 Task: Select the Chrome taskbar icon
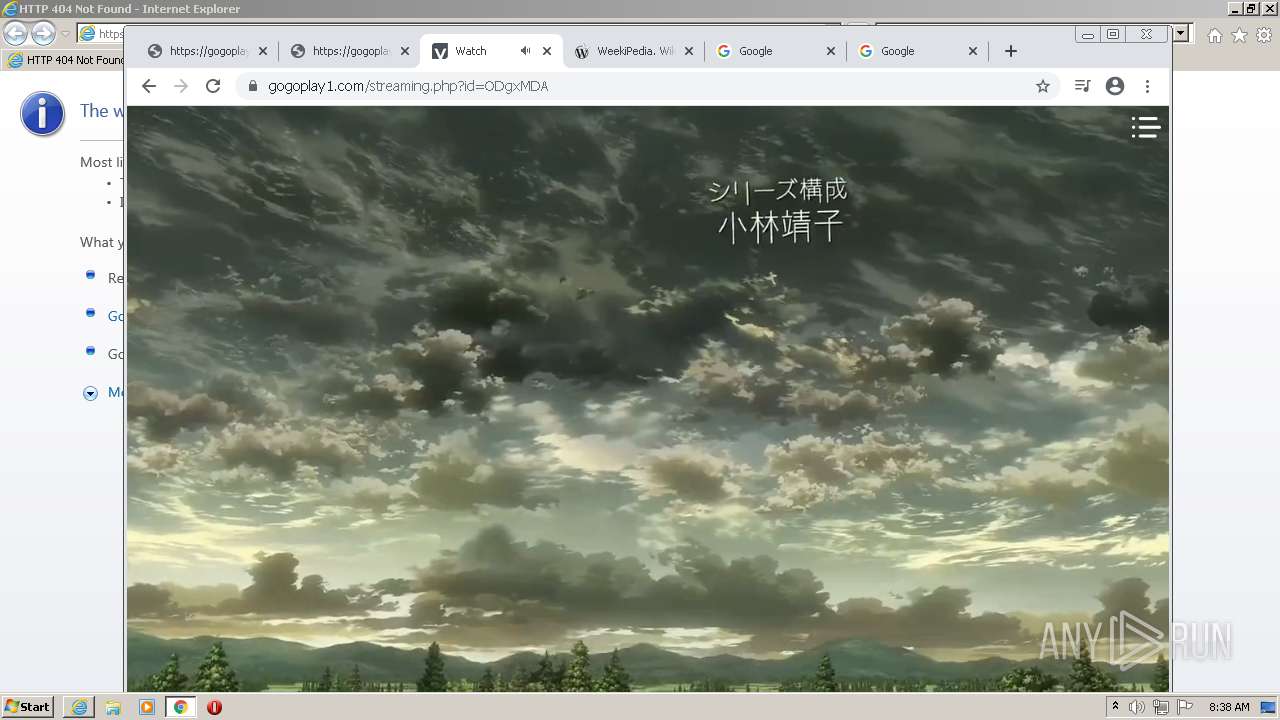point(180,707)
